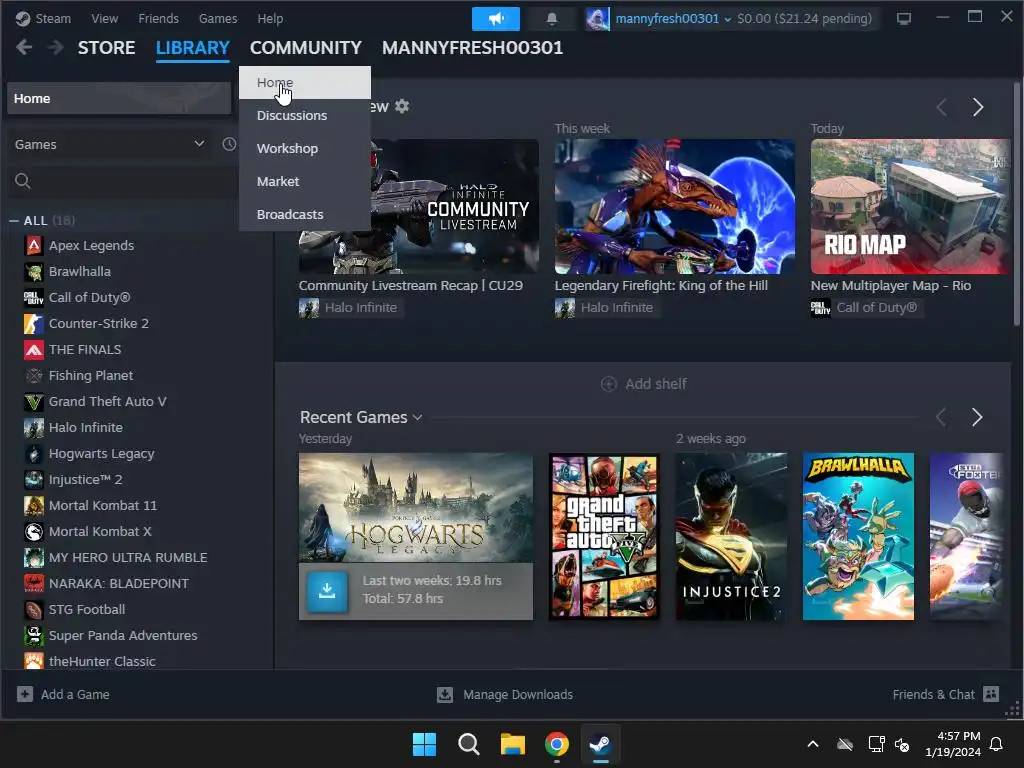This screenshot has width=1024, height=768.
Task: Select Fishing Planet in the games list
Action: point(91,376)
